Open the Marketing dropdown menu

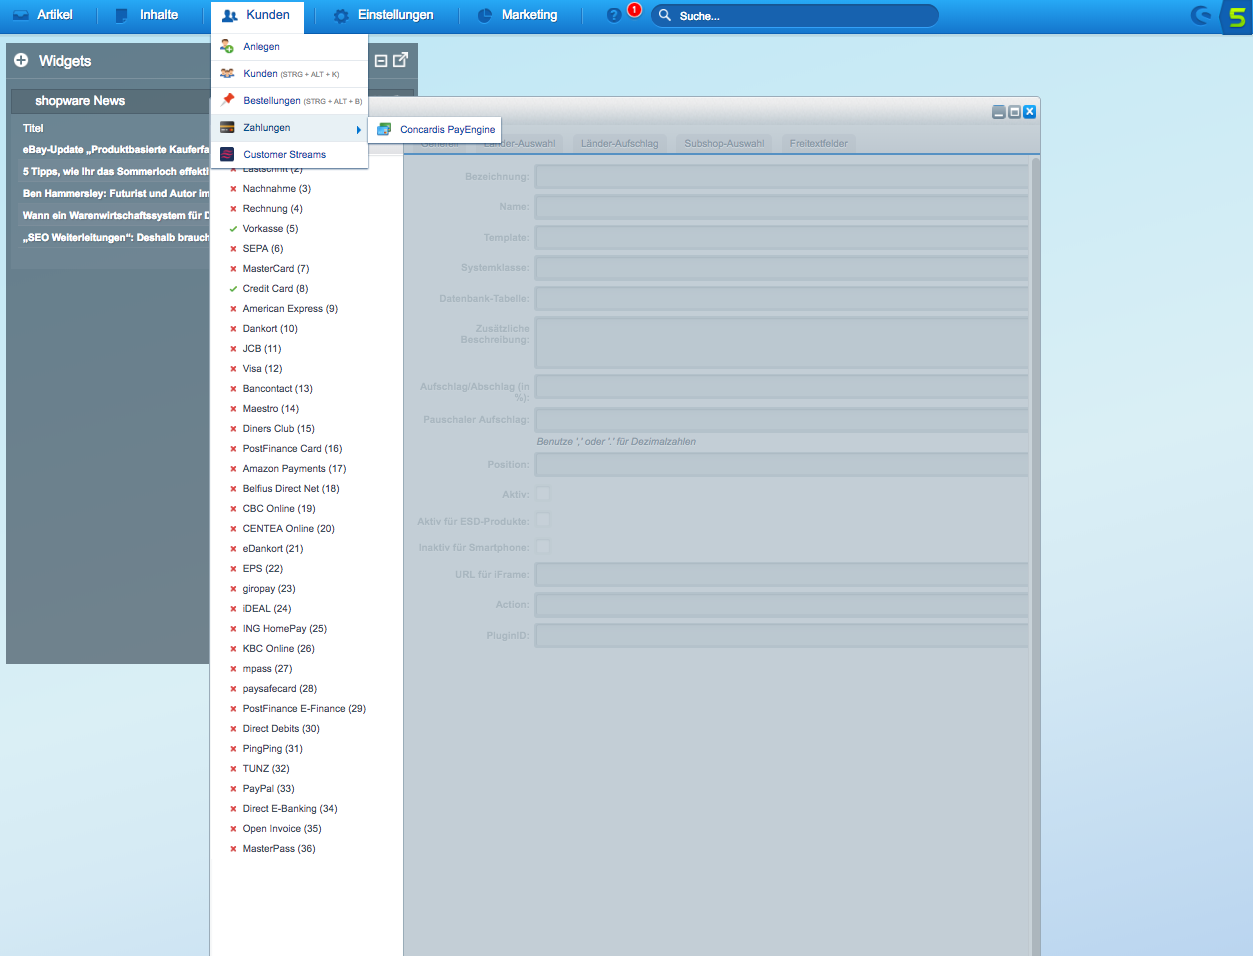pos(517,16)
